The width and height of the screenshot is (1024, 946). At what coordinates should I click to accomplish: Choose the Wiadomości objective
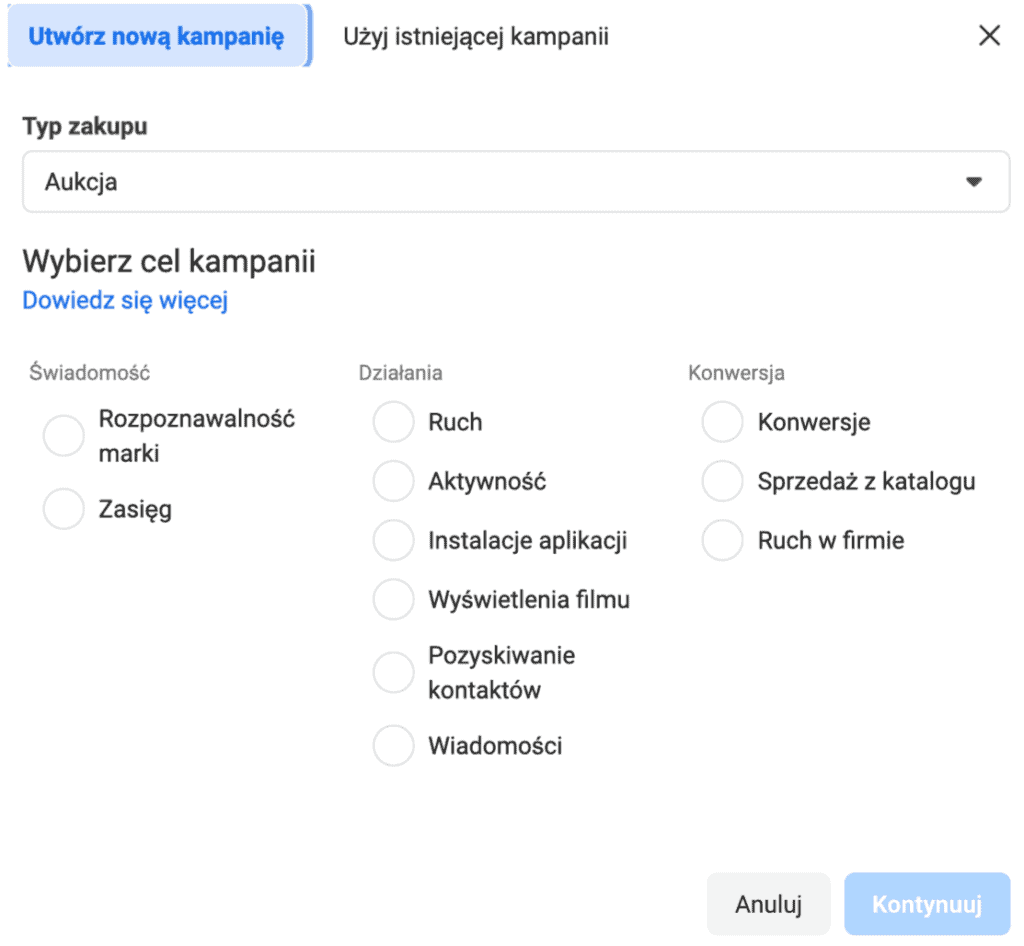393,746
